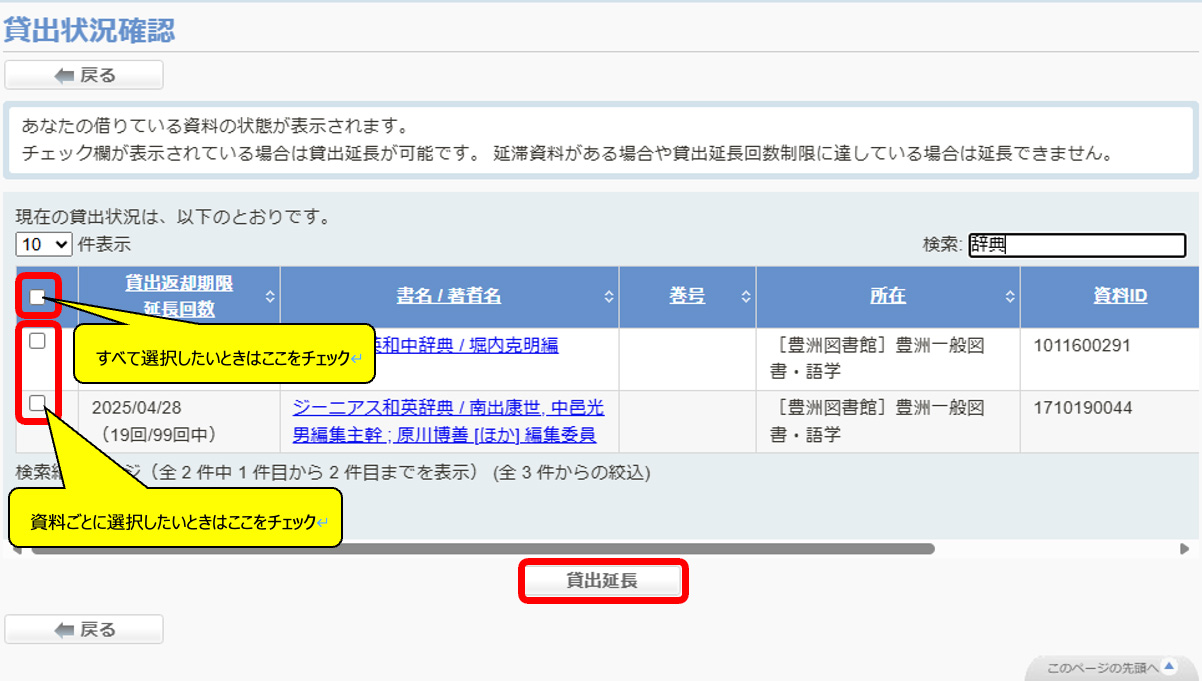Check the first row's loan checkbox
Screen dimensions: 1202x681
[37, 341]
